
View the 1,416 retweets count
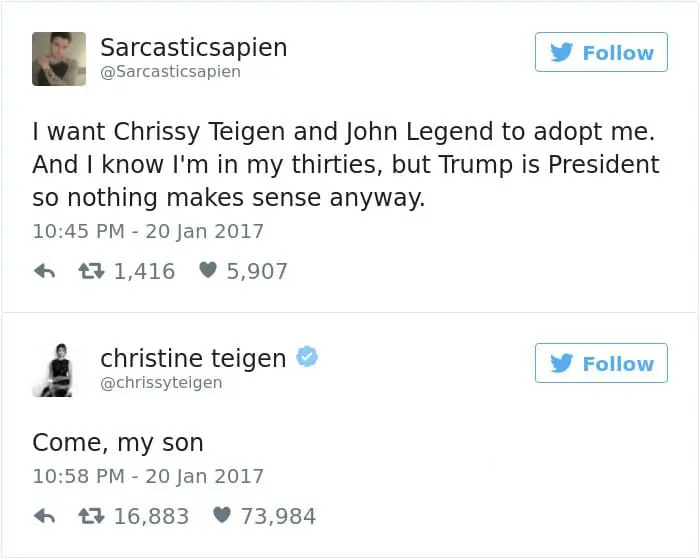click(x=144, y=271)
